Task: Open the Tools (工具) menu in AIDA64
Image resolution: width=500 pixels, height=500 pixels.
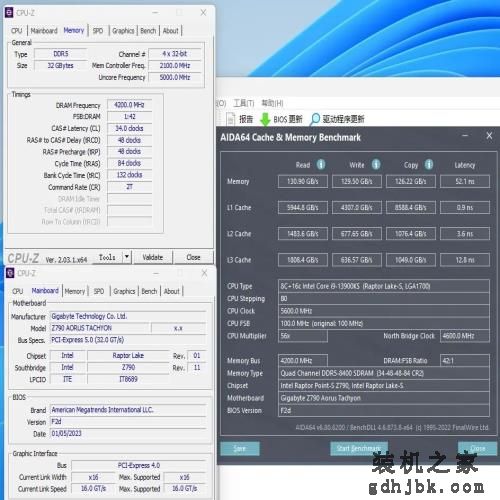Action: (x=244, y=103)
